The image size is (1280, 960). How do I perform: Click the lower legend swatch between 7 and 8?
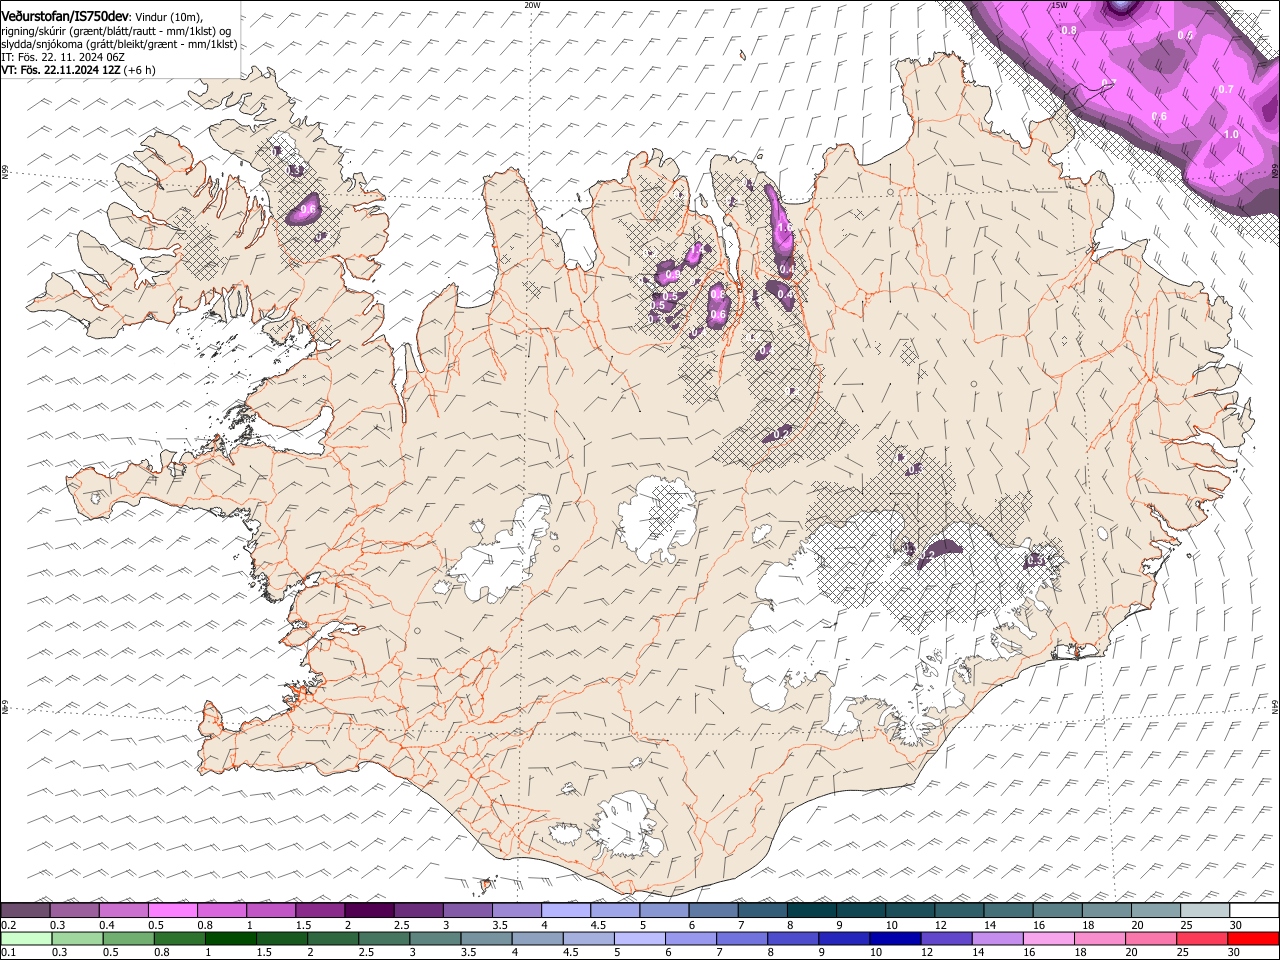(x=741, y=939)
